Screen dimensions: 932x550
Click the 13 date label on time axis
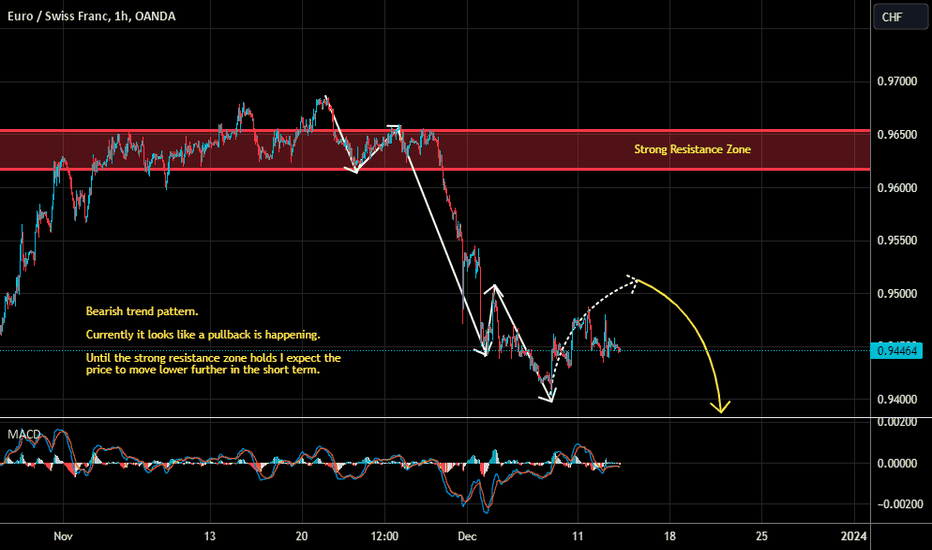[210, 536]
